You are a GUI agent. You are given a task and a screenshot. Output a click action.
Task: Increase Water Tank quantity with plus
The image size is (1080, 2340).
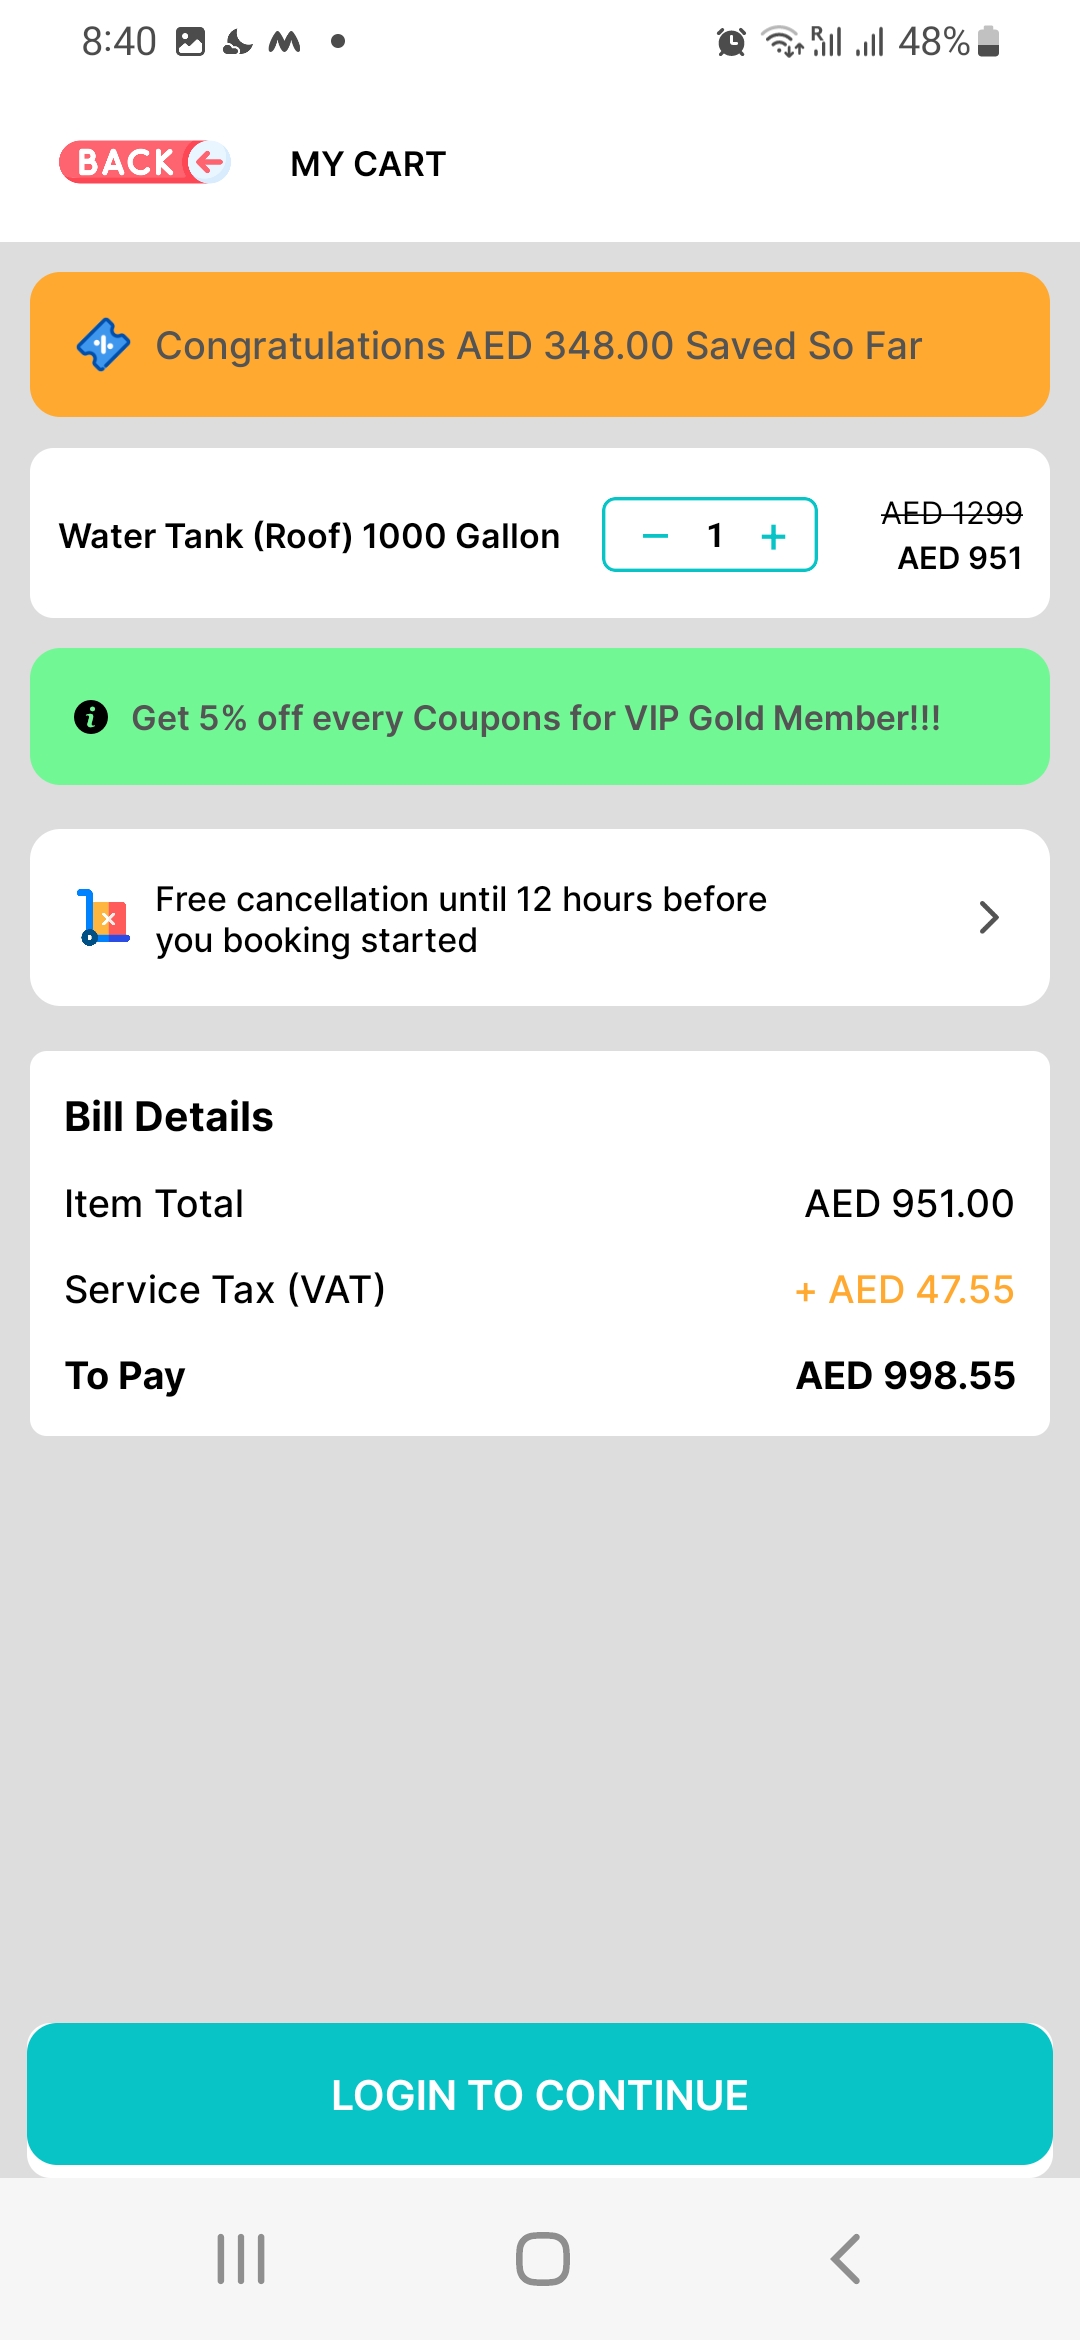point(773,536)
